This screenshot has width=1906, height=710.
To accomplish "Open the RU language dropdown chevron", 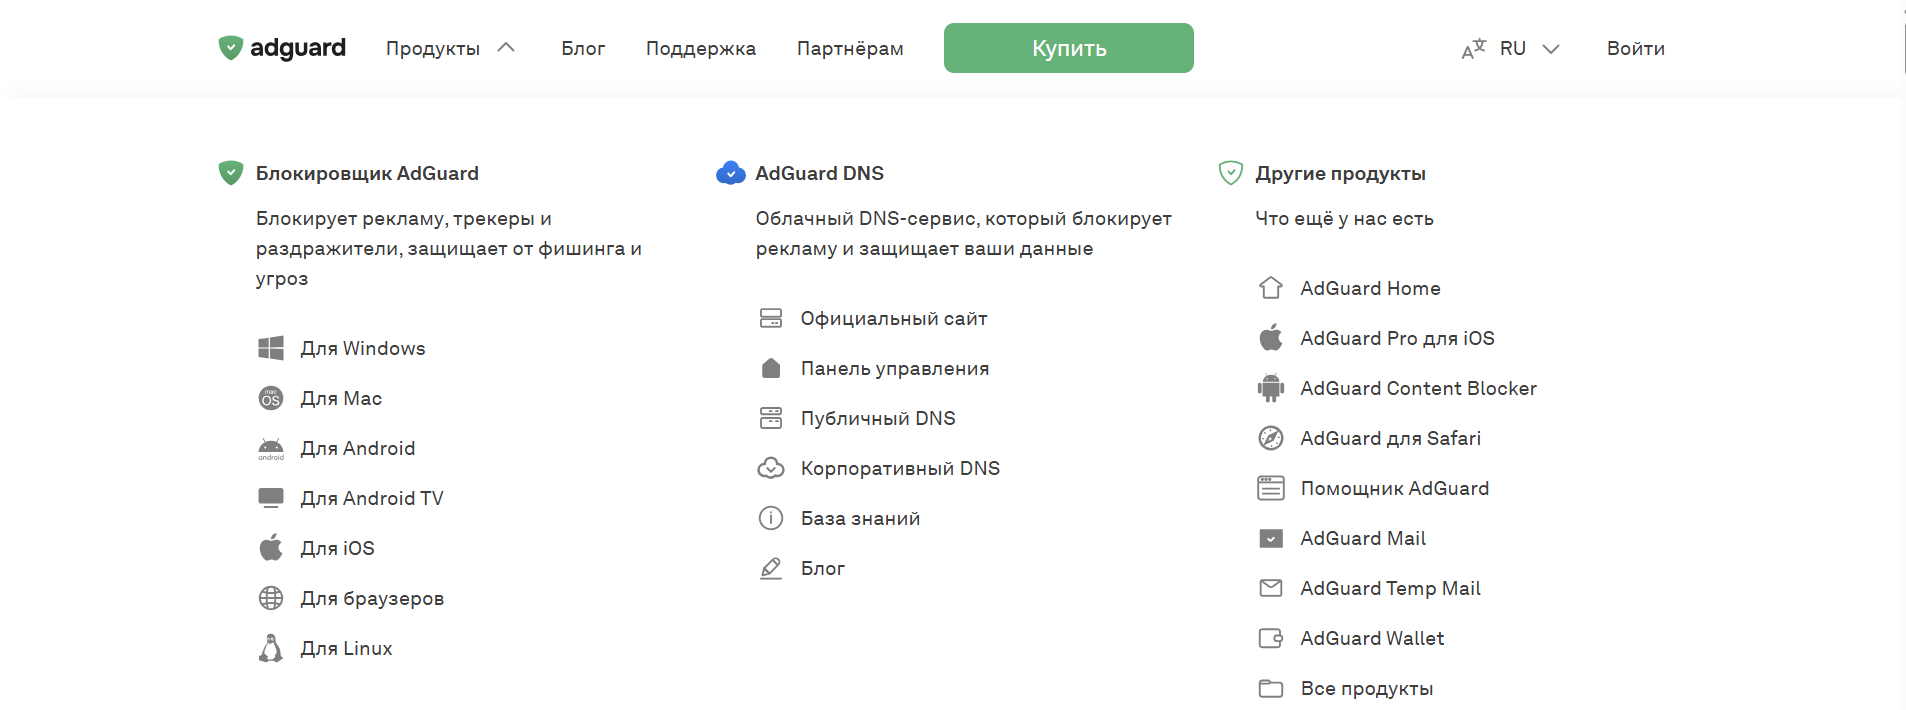I will (1551, 49).
